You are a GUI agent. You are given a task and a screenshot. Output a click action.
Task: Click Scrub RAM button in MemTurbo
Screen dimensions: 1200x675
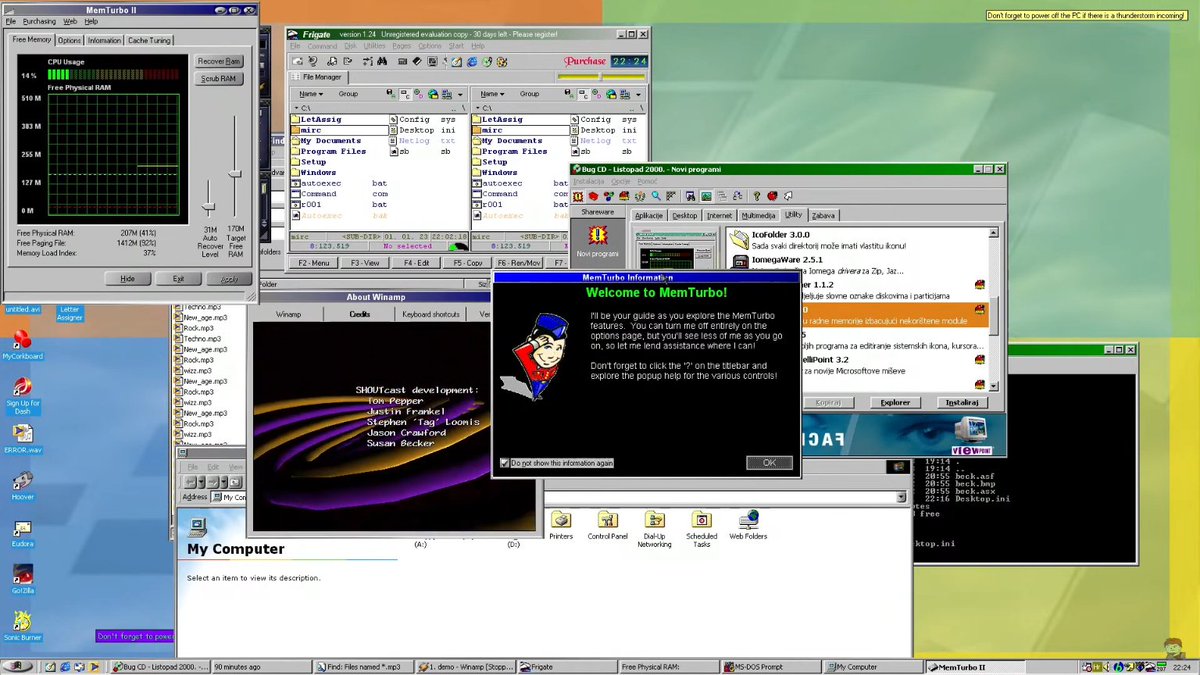click(219, 78)
